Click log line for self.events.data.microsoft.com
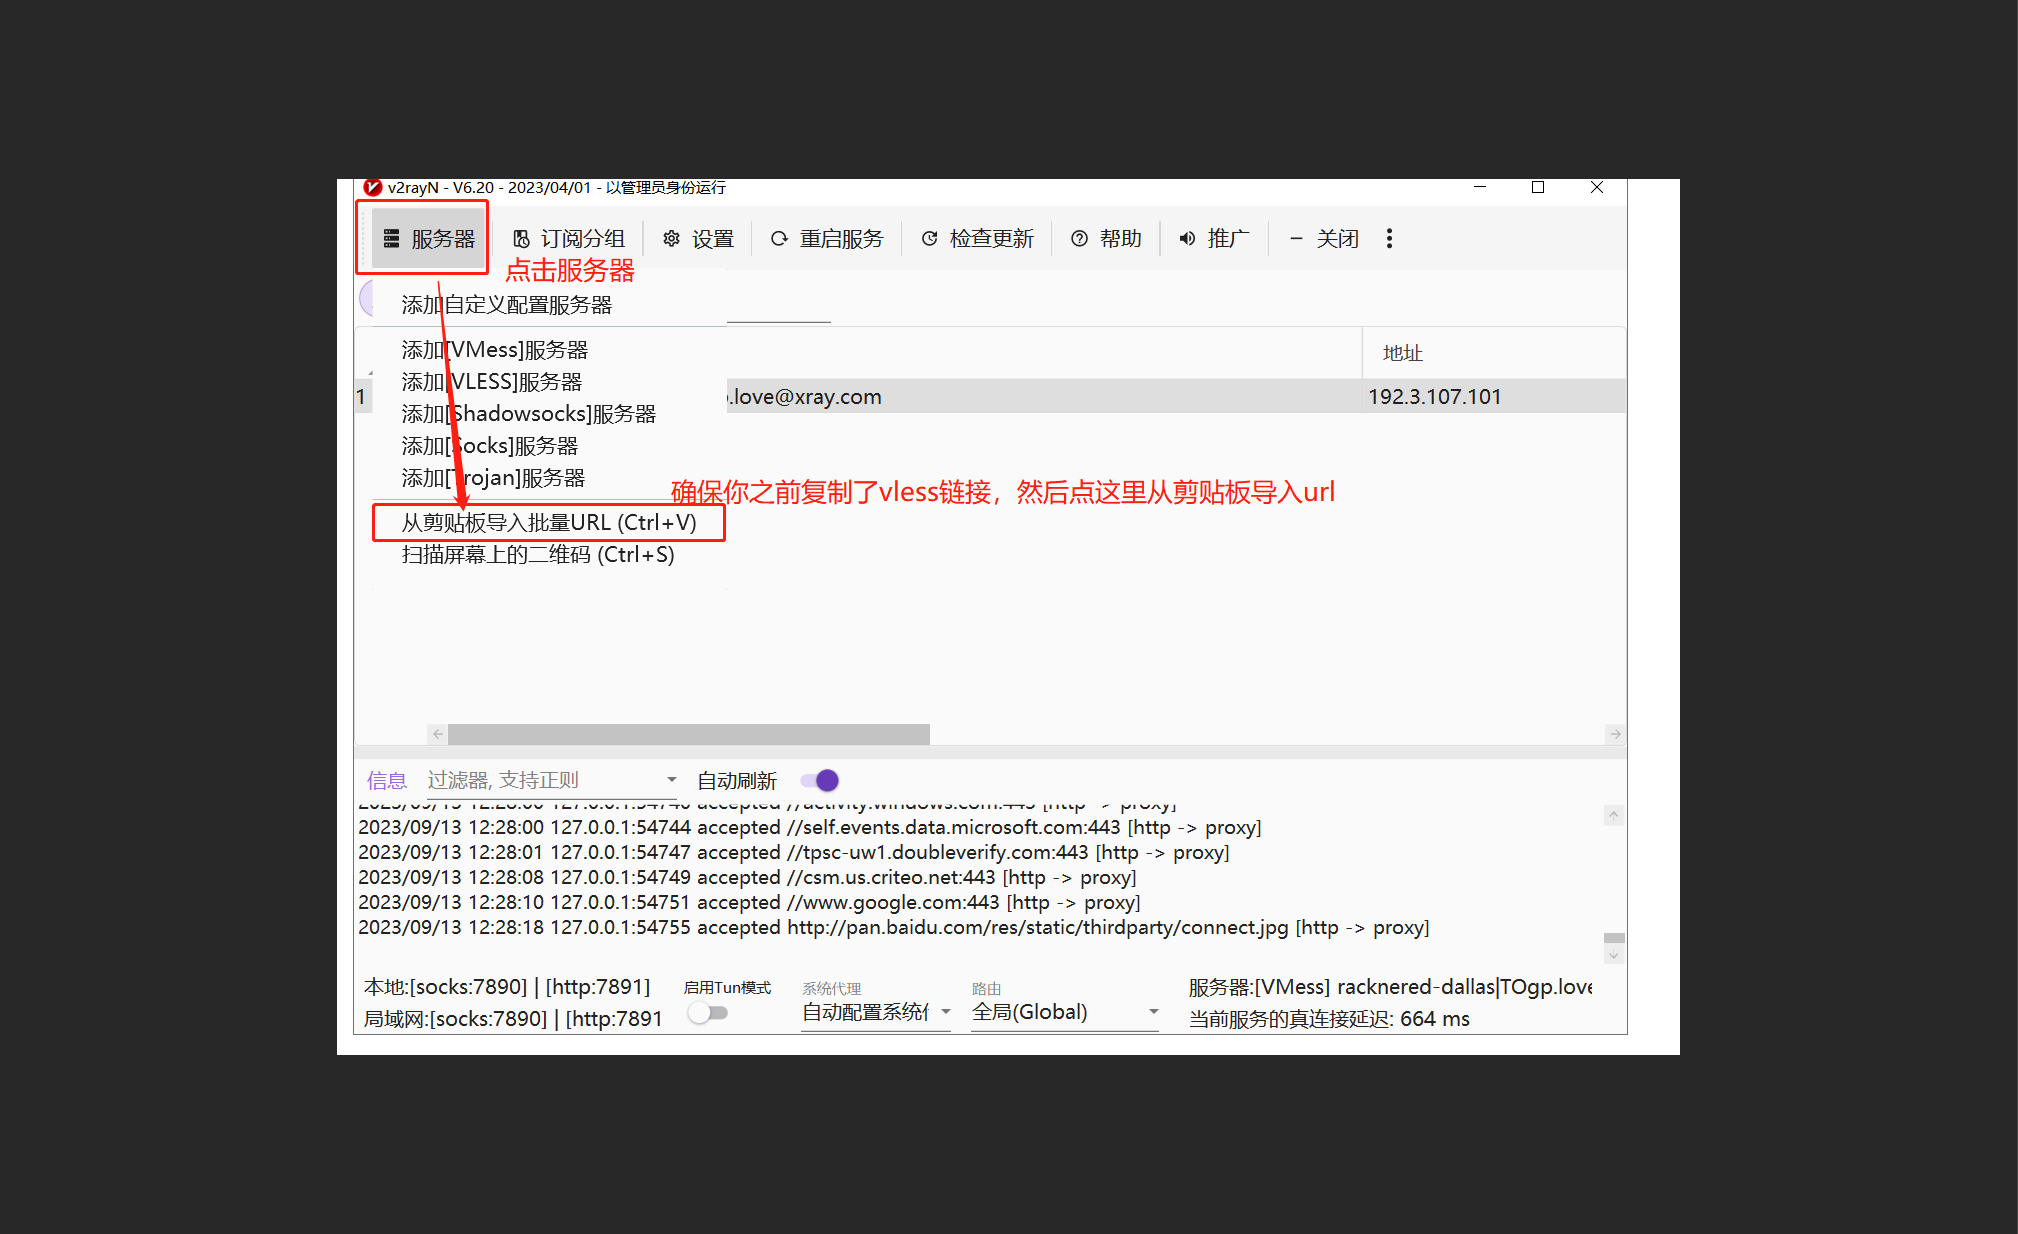2018x1234 pixels. coord(810,828)
